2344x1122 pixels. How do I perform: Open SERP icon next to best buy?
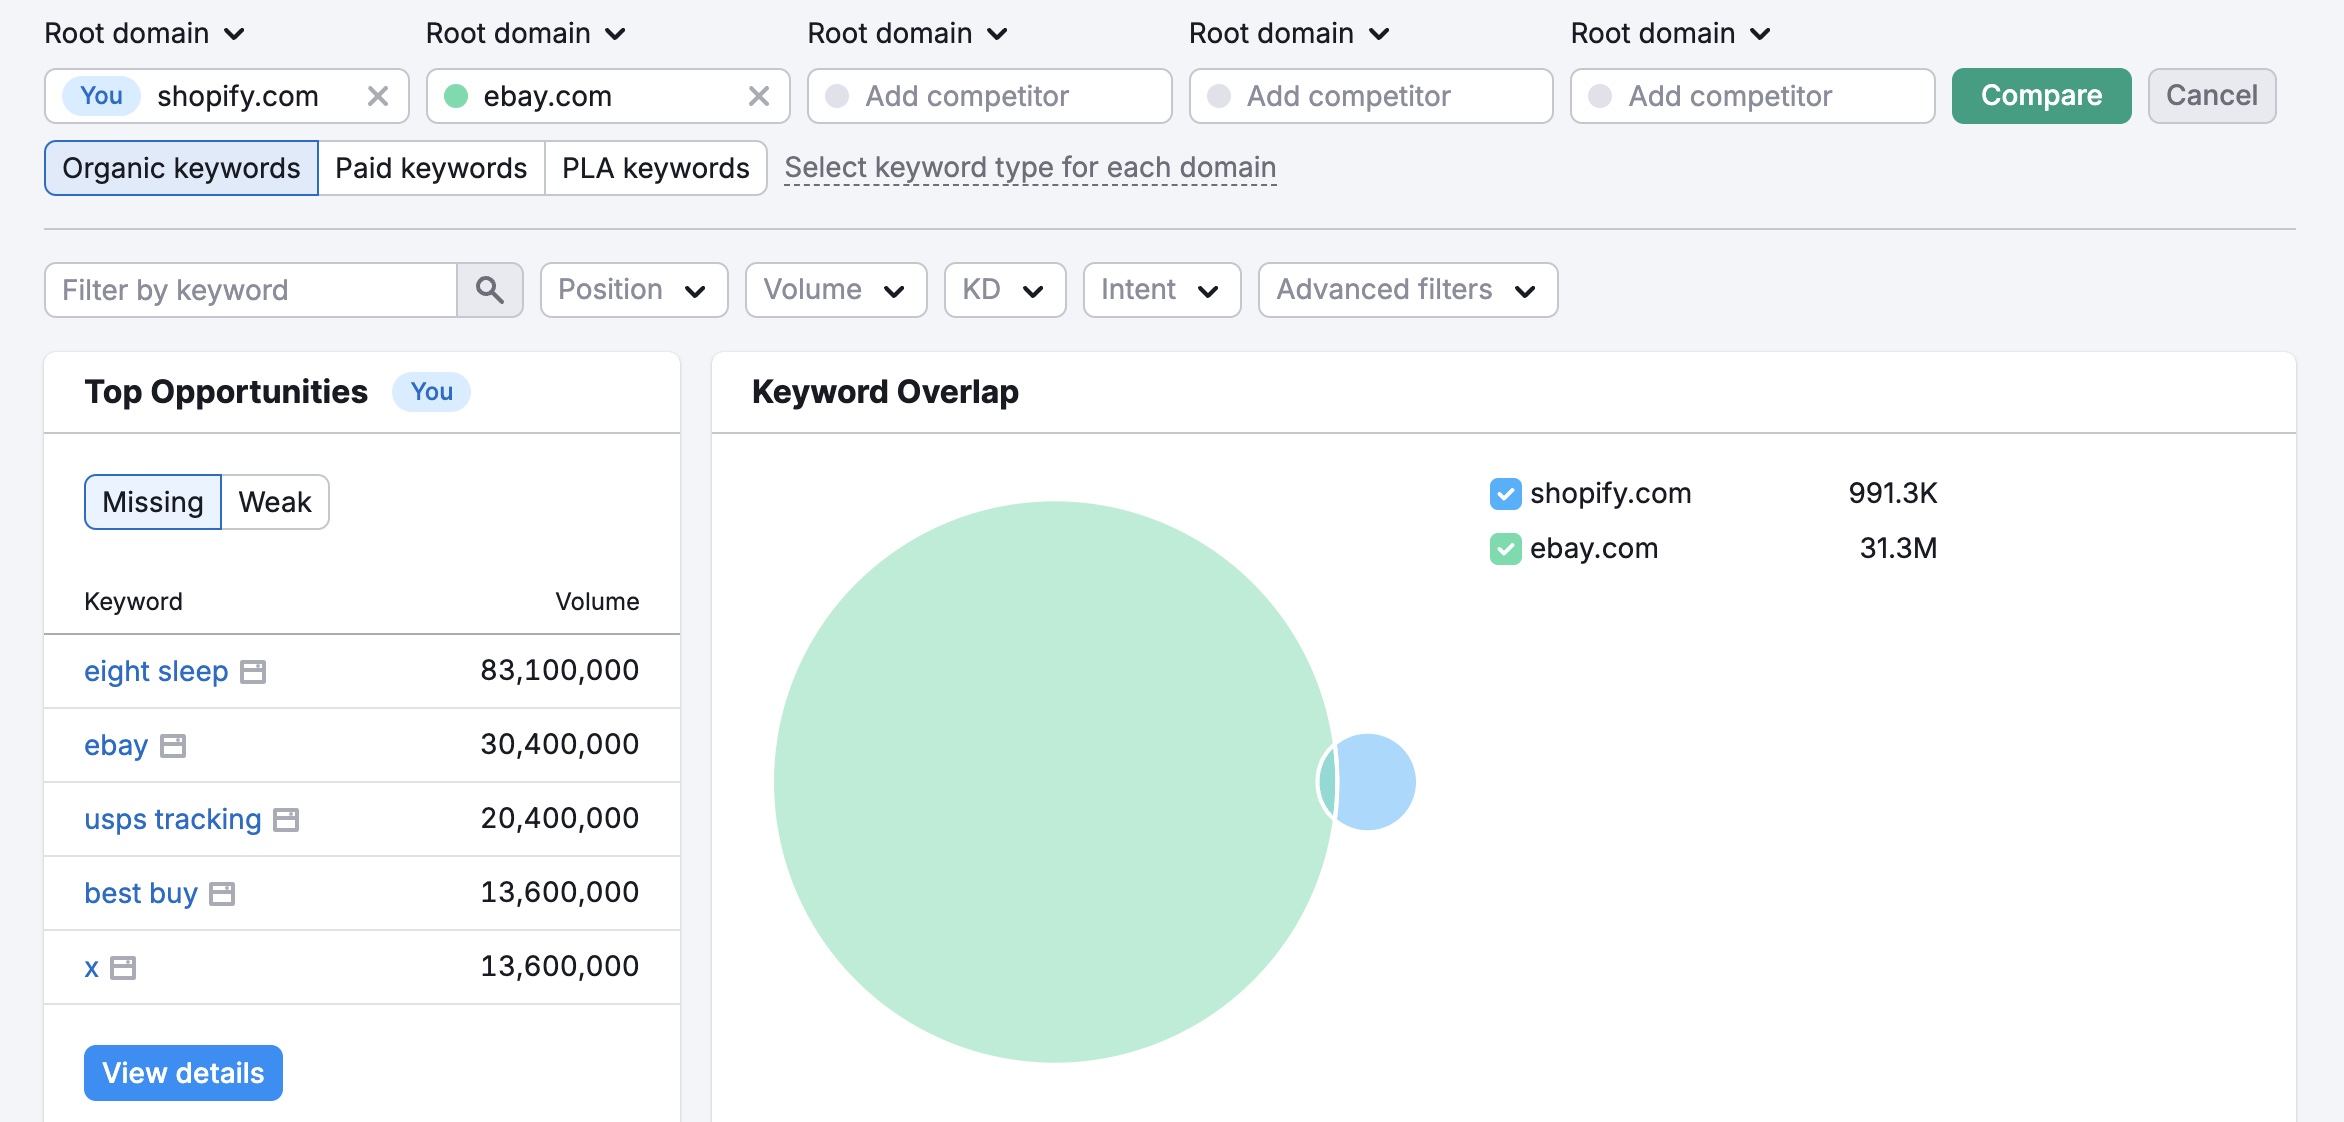tap(222, 894)
